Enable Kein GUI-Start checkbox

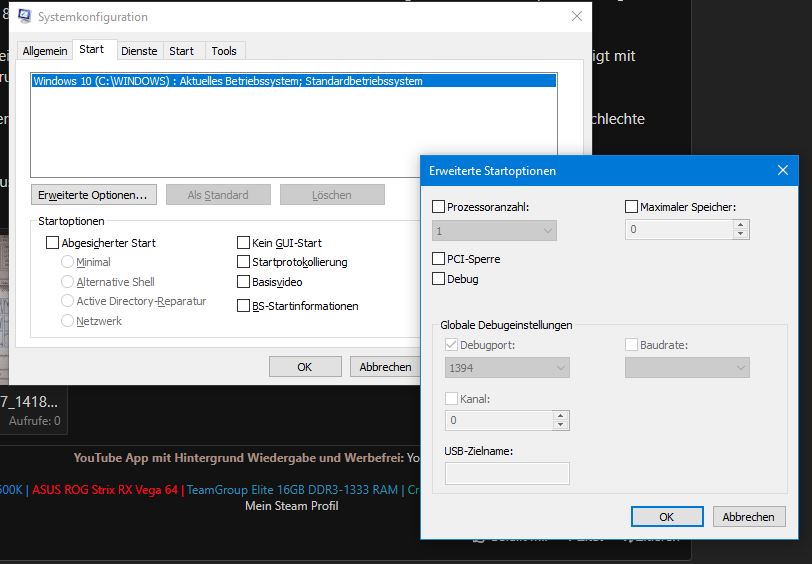(243, 243)
